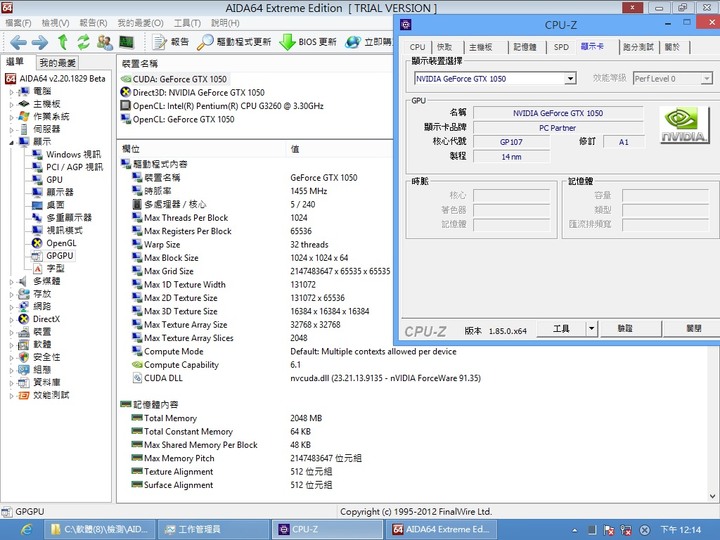Select GPU item under 顯示
Viewport: 720px width, 540px height.
pos(54,180)
